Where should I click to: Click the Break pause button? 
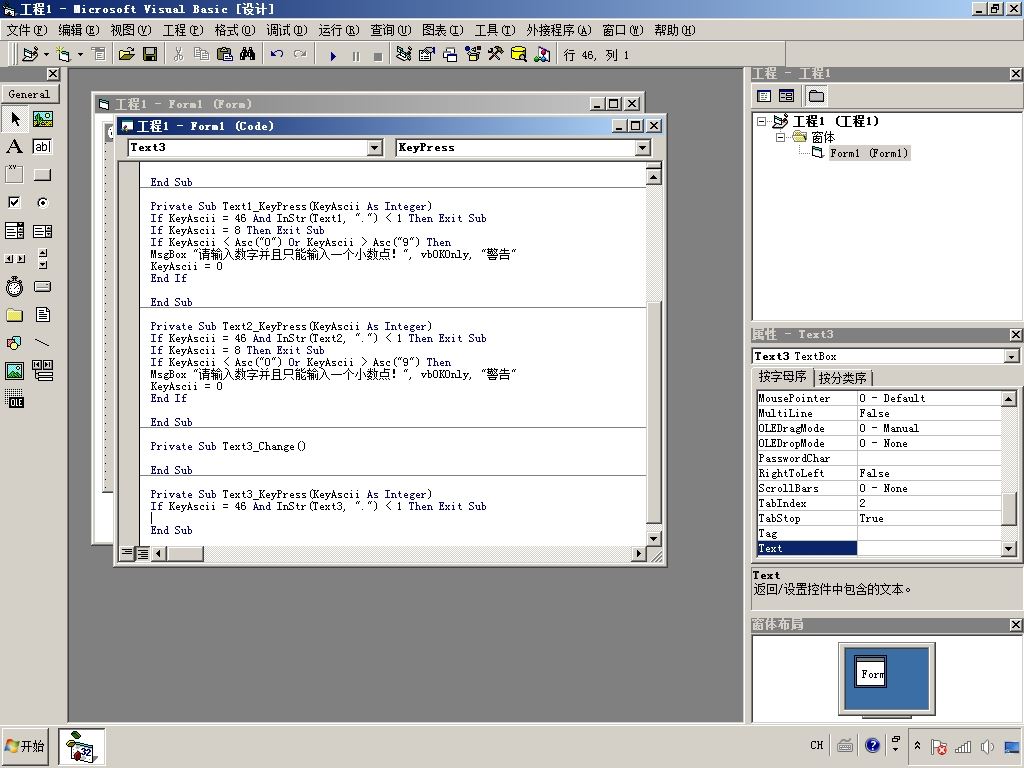(356, 56)
